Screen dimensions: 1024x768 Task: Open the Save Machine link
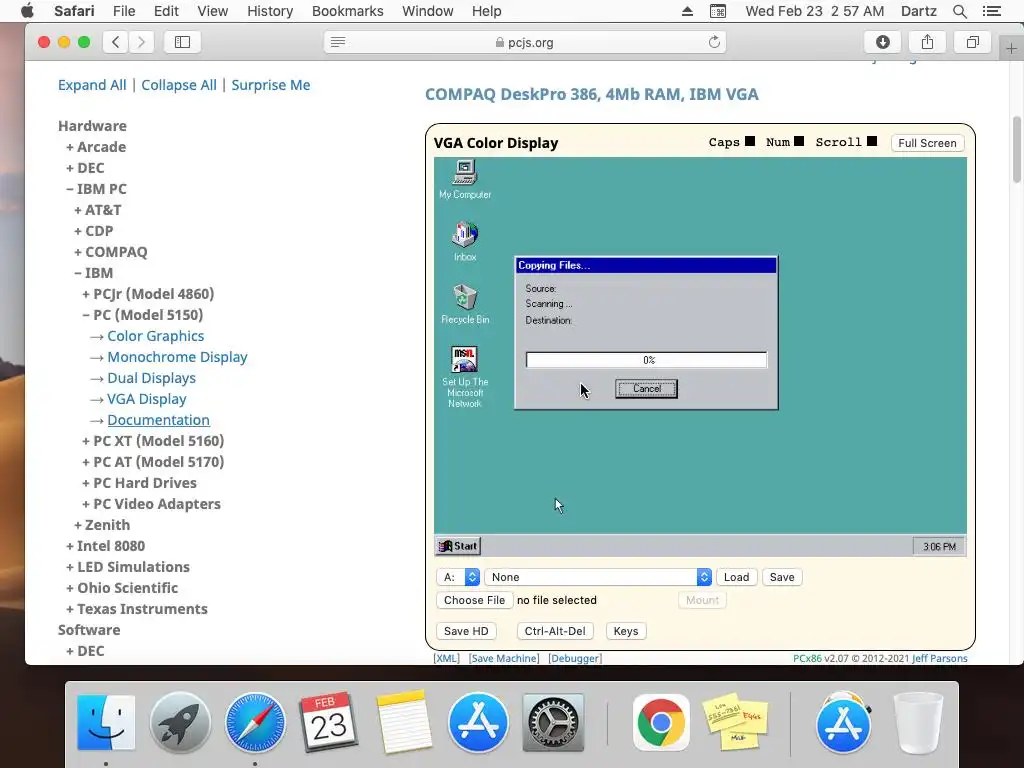point(504,658)
